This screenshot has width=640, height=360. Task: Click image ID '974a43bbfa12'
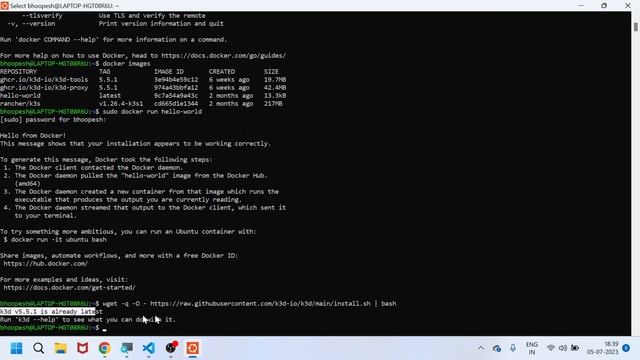(x=176, y=88)
